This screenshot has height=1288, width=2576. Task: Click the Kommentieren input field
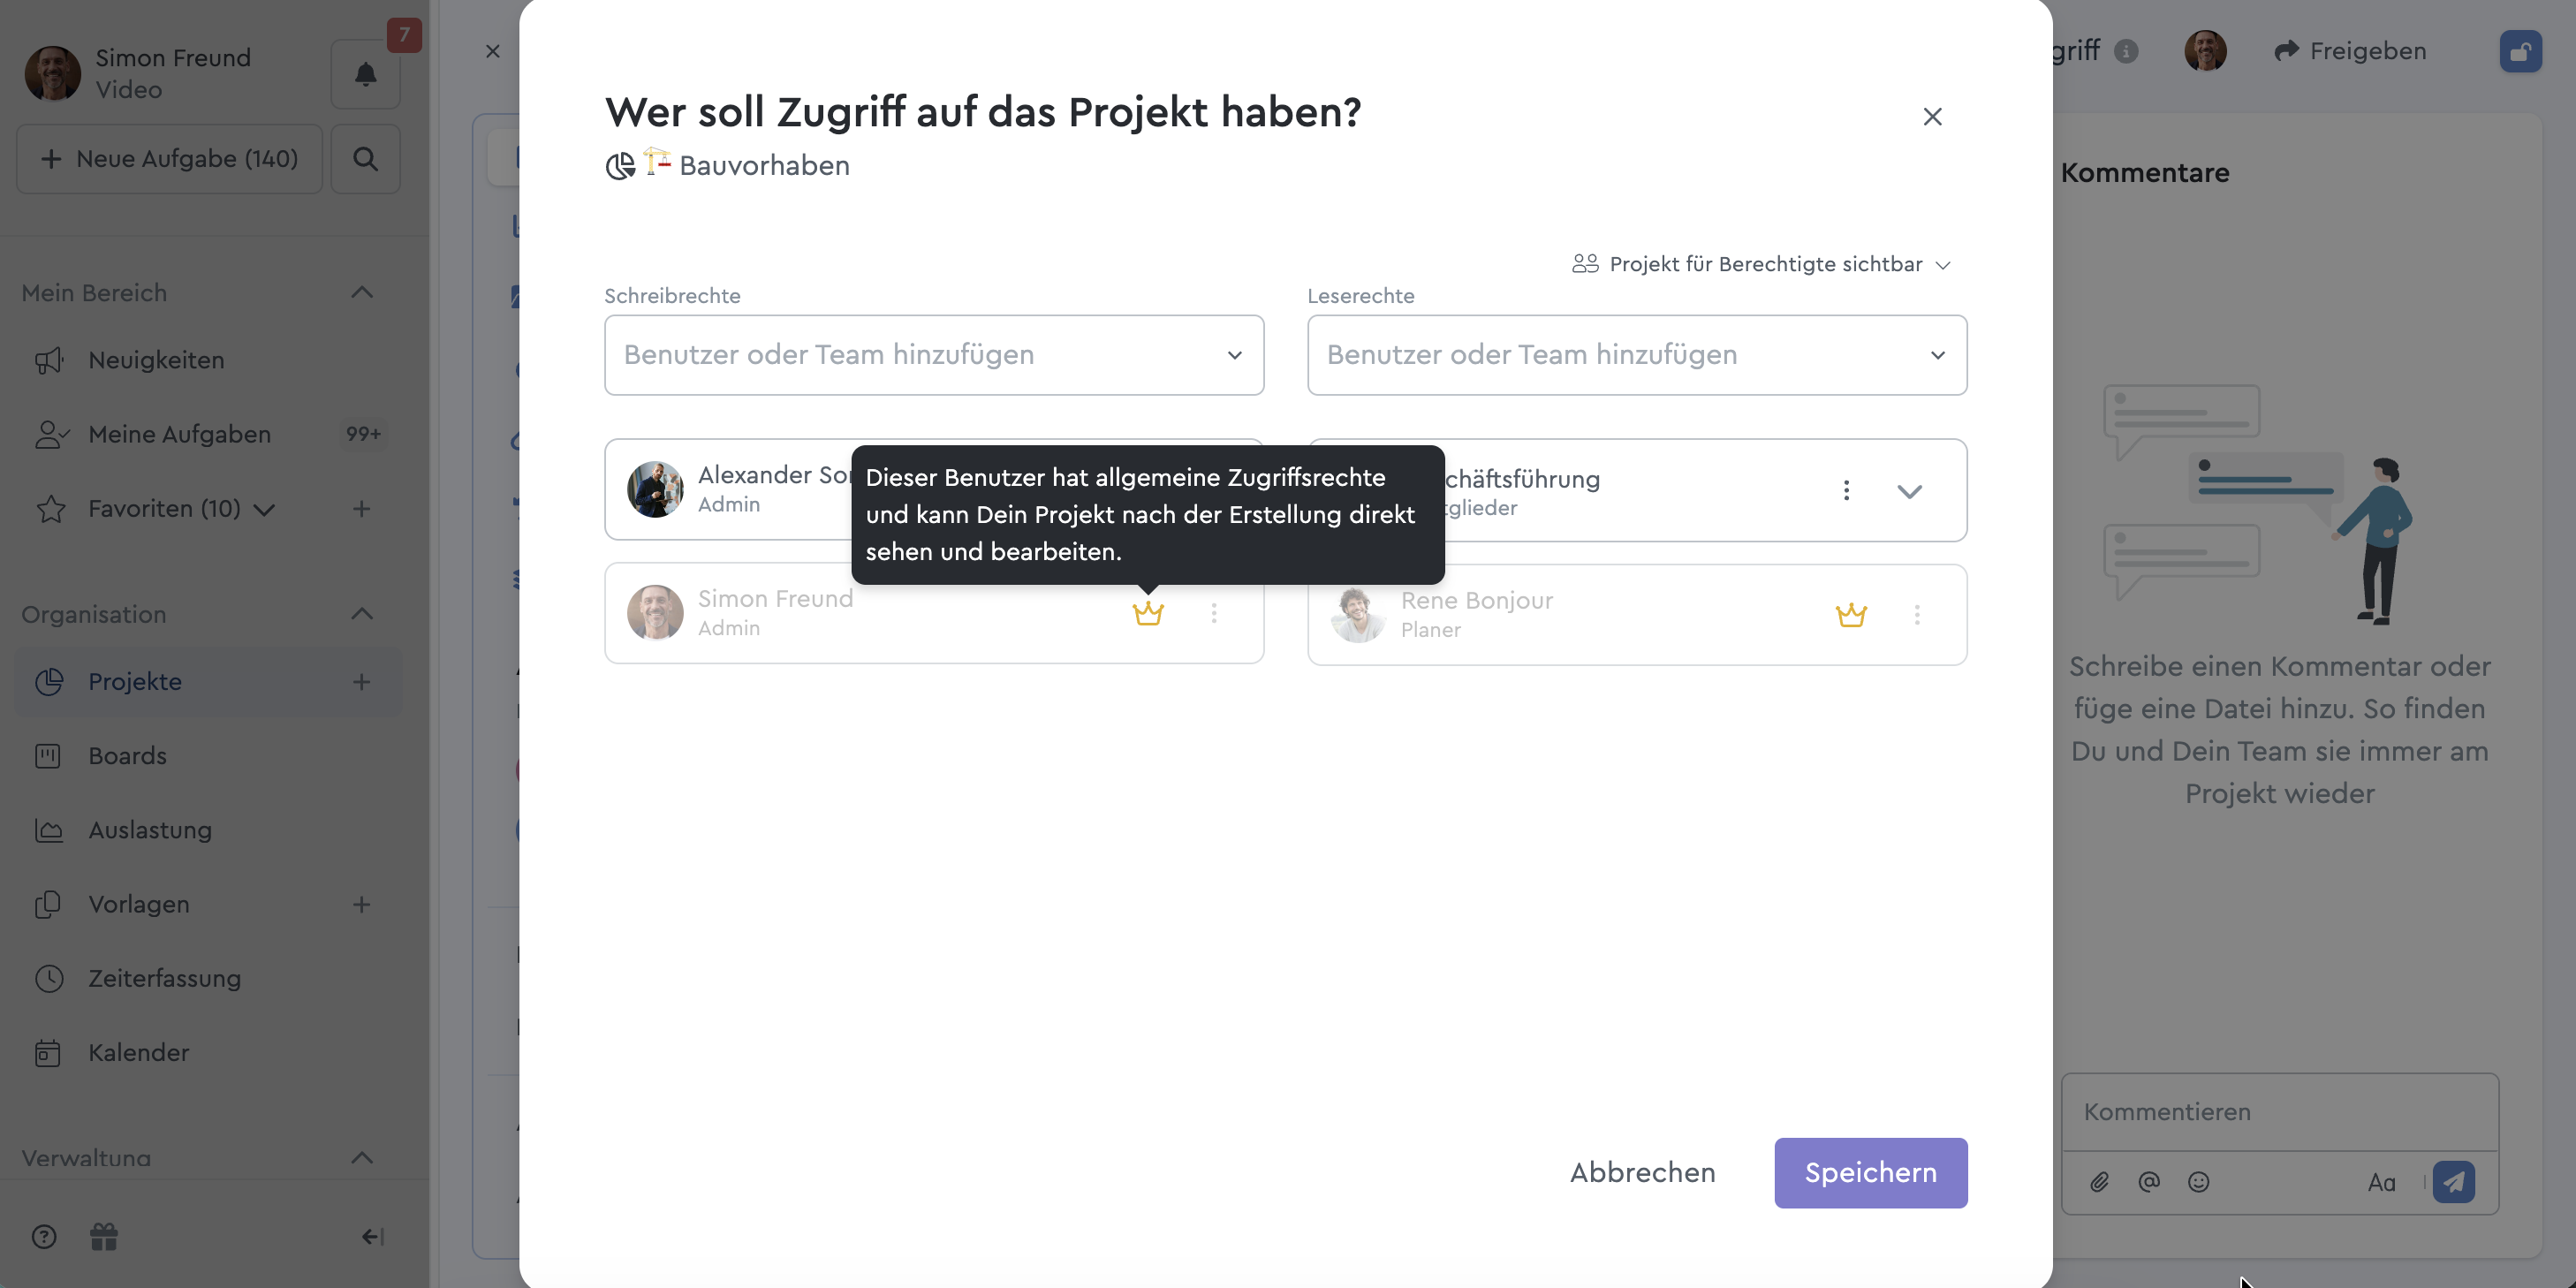click(2279, 1112)
